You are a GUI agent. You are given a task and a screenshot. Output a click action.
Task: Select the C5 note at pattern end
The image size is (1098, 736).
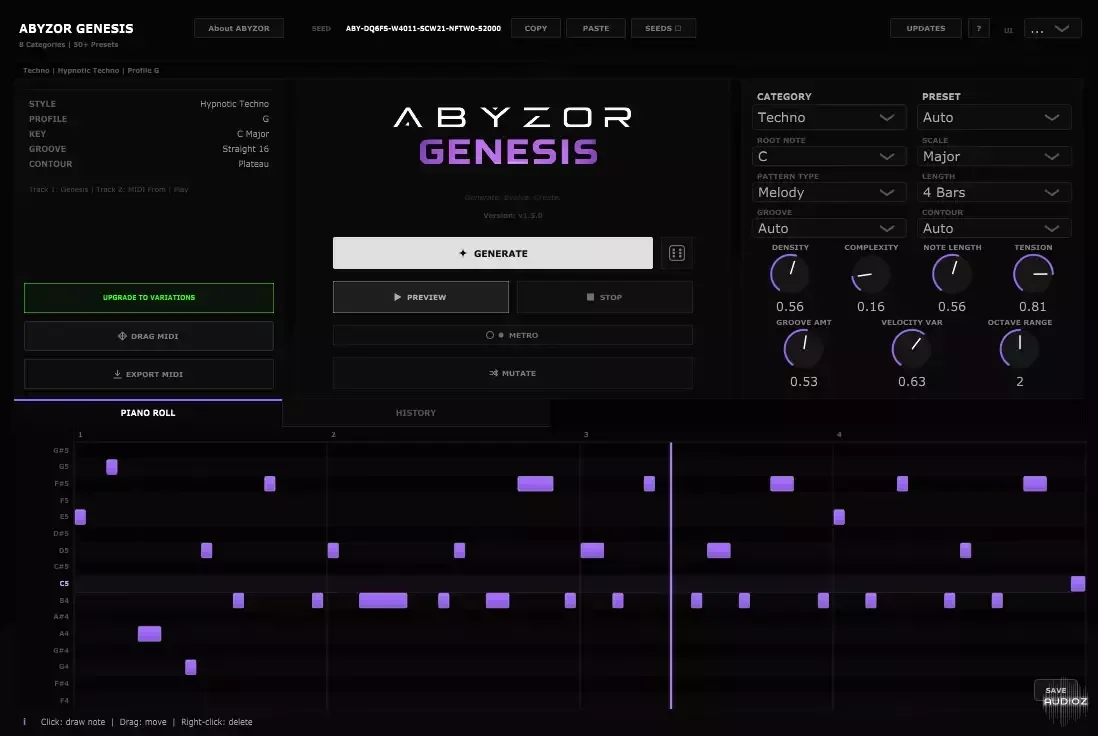(x=1078, y=583)
